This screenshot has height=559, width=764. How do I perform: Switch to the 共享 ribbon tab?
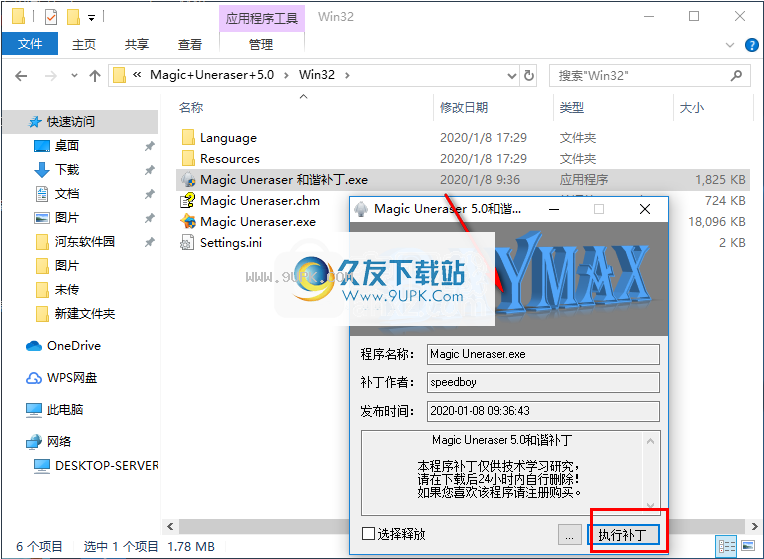point(136,44)
